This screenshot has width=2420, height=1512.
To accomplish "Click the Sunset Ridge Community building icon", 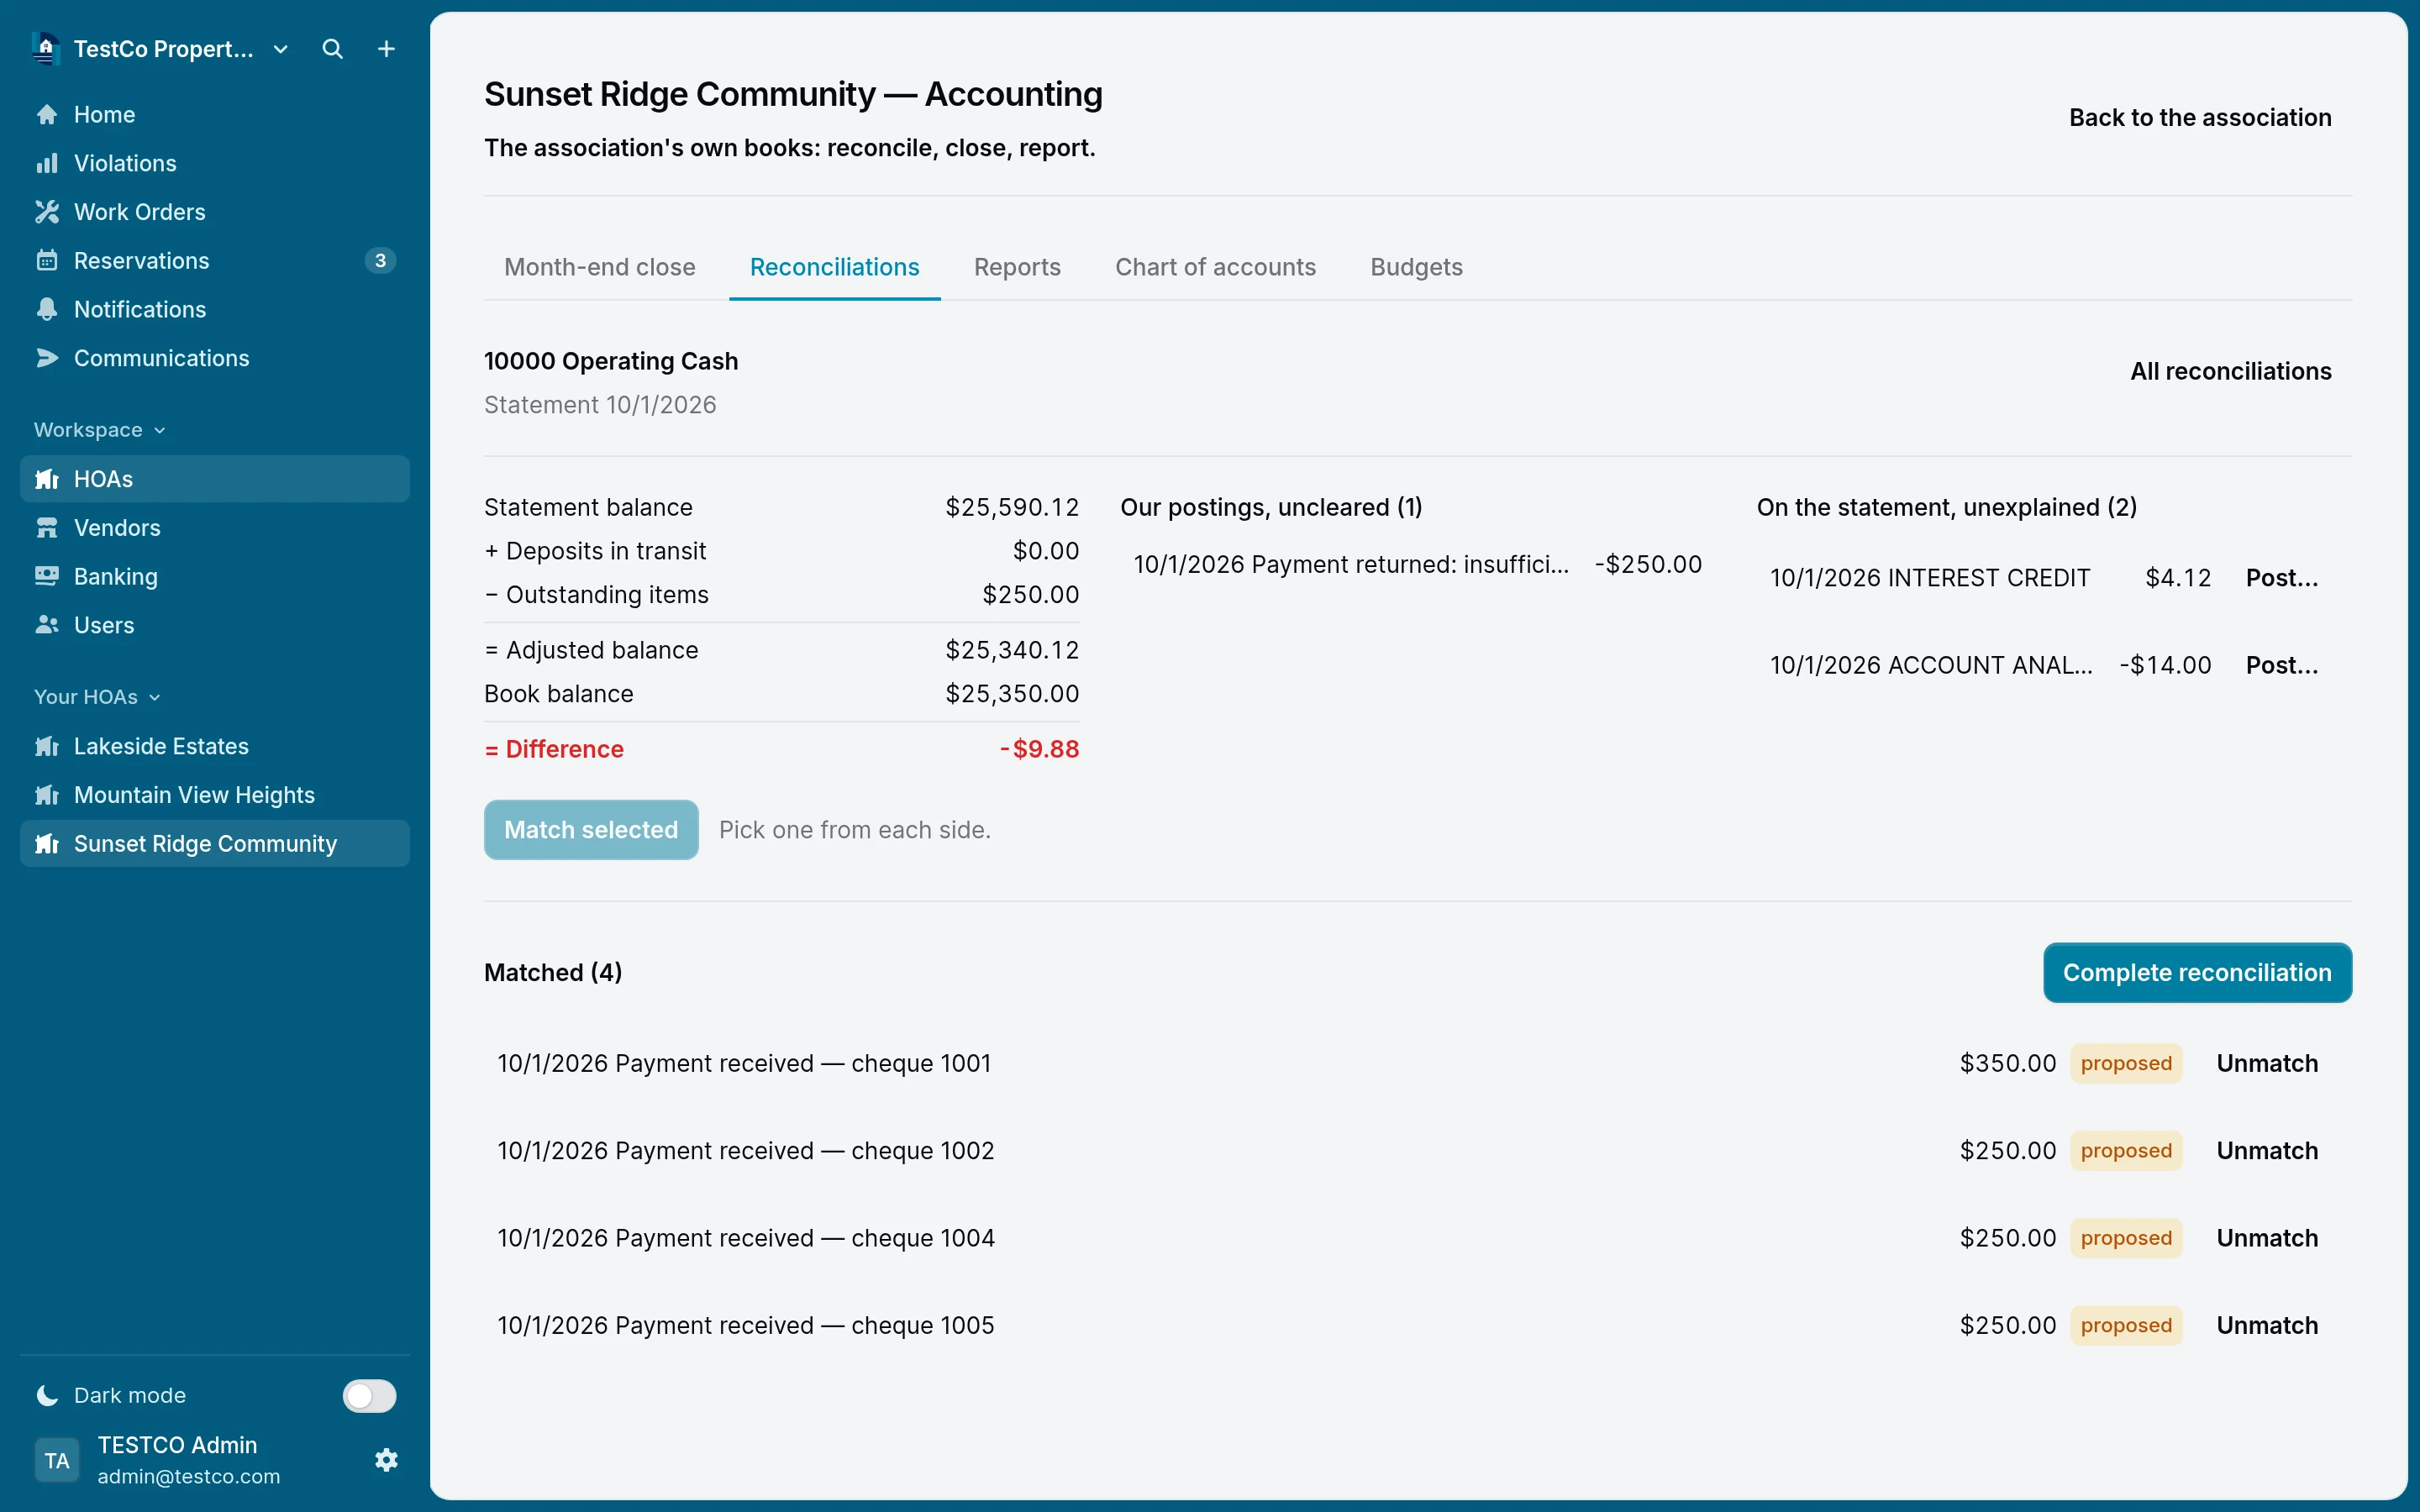I will tap(47, 844).
